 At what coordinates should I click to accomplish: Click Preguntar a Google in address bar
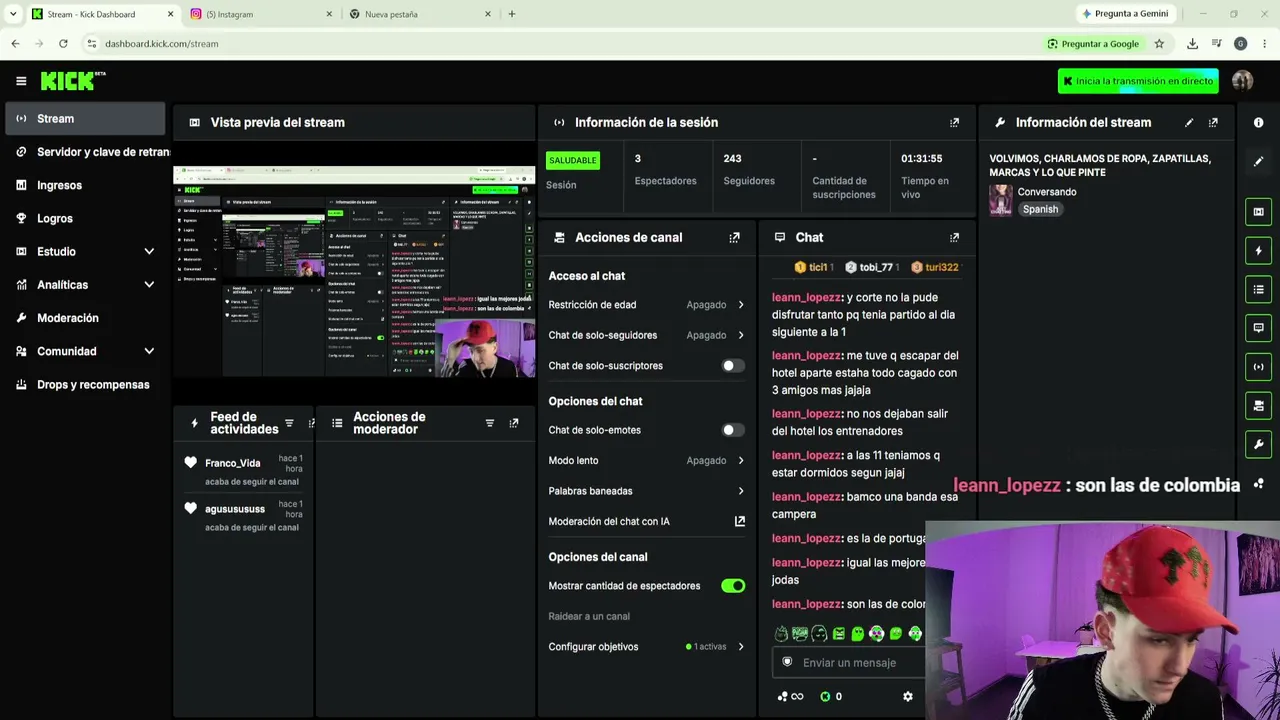(x=1093, y=44)
